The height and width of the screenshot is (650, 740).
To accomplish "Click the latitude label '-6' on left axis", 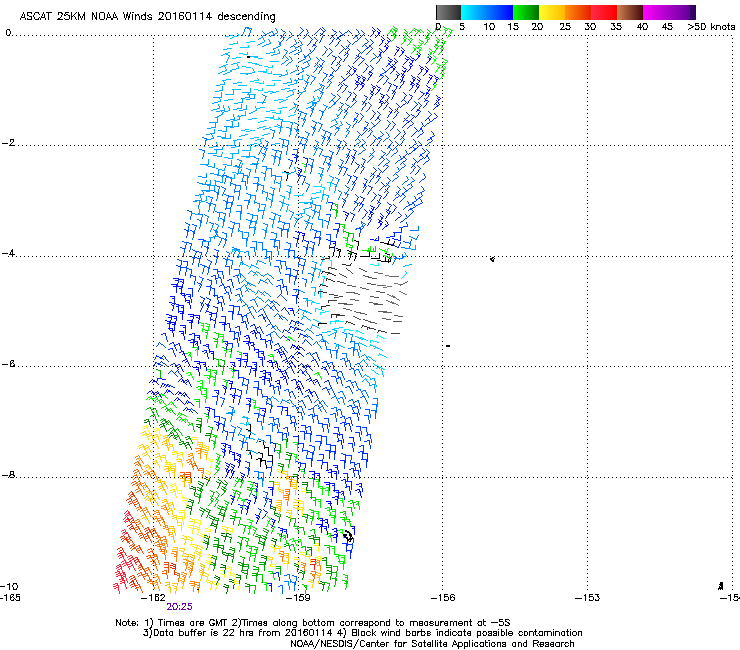I will click(8, 364).
